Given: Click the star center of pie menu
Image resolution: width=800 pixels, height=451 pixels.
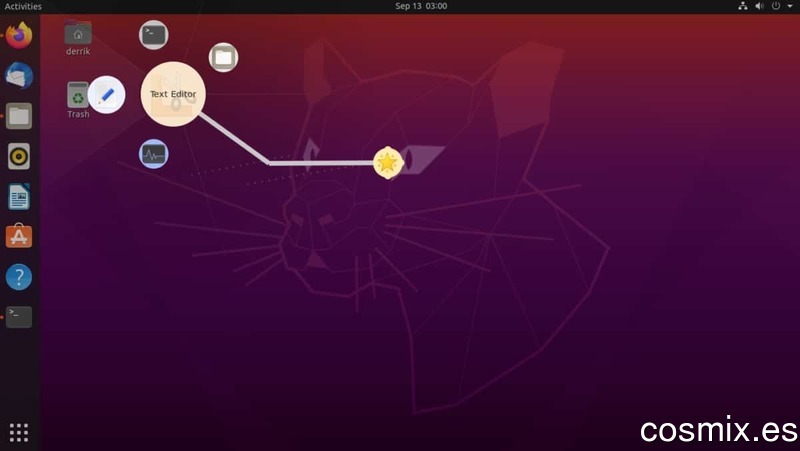Looking at the screenshot, I should point(388,163).
